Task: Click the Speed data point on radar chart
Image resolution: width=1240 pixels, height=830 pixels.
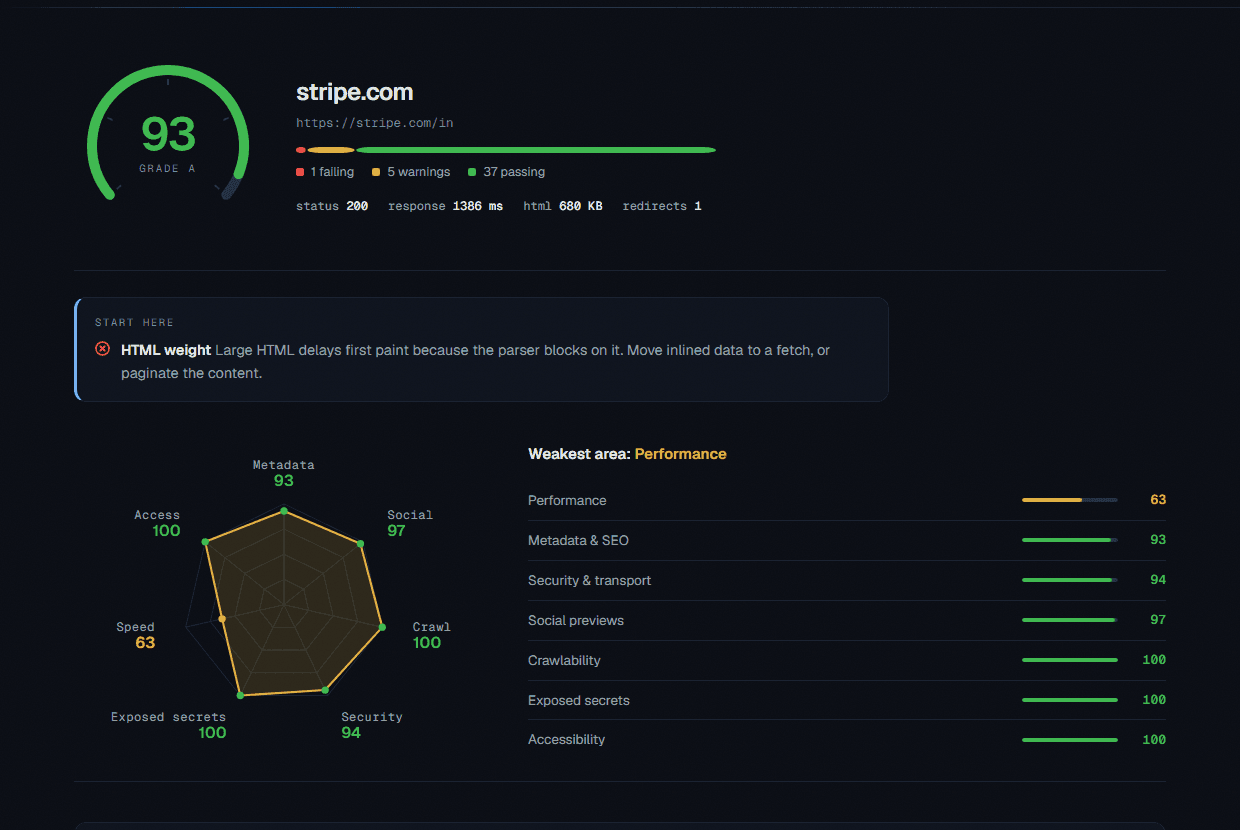Action: pos(222,619)
